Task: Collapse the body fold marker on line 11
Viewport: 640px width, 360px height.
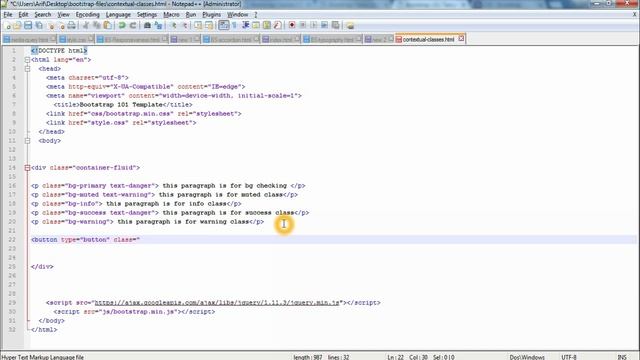Action: pos(27,140)
